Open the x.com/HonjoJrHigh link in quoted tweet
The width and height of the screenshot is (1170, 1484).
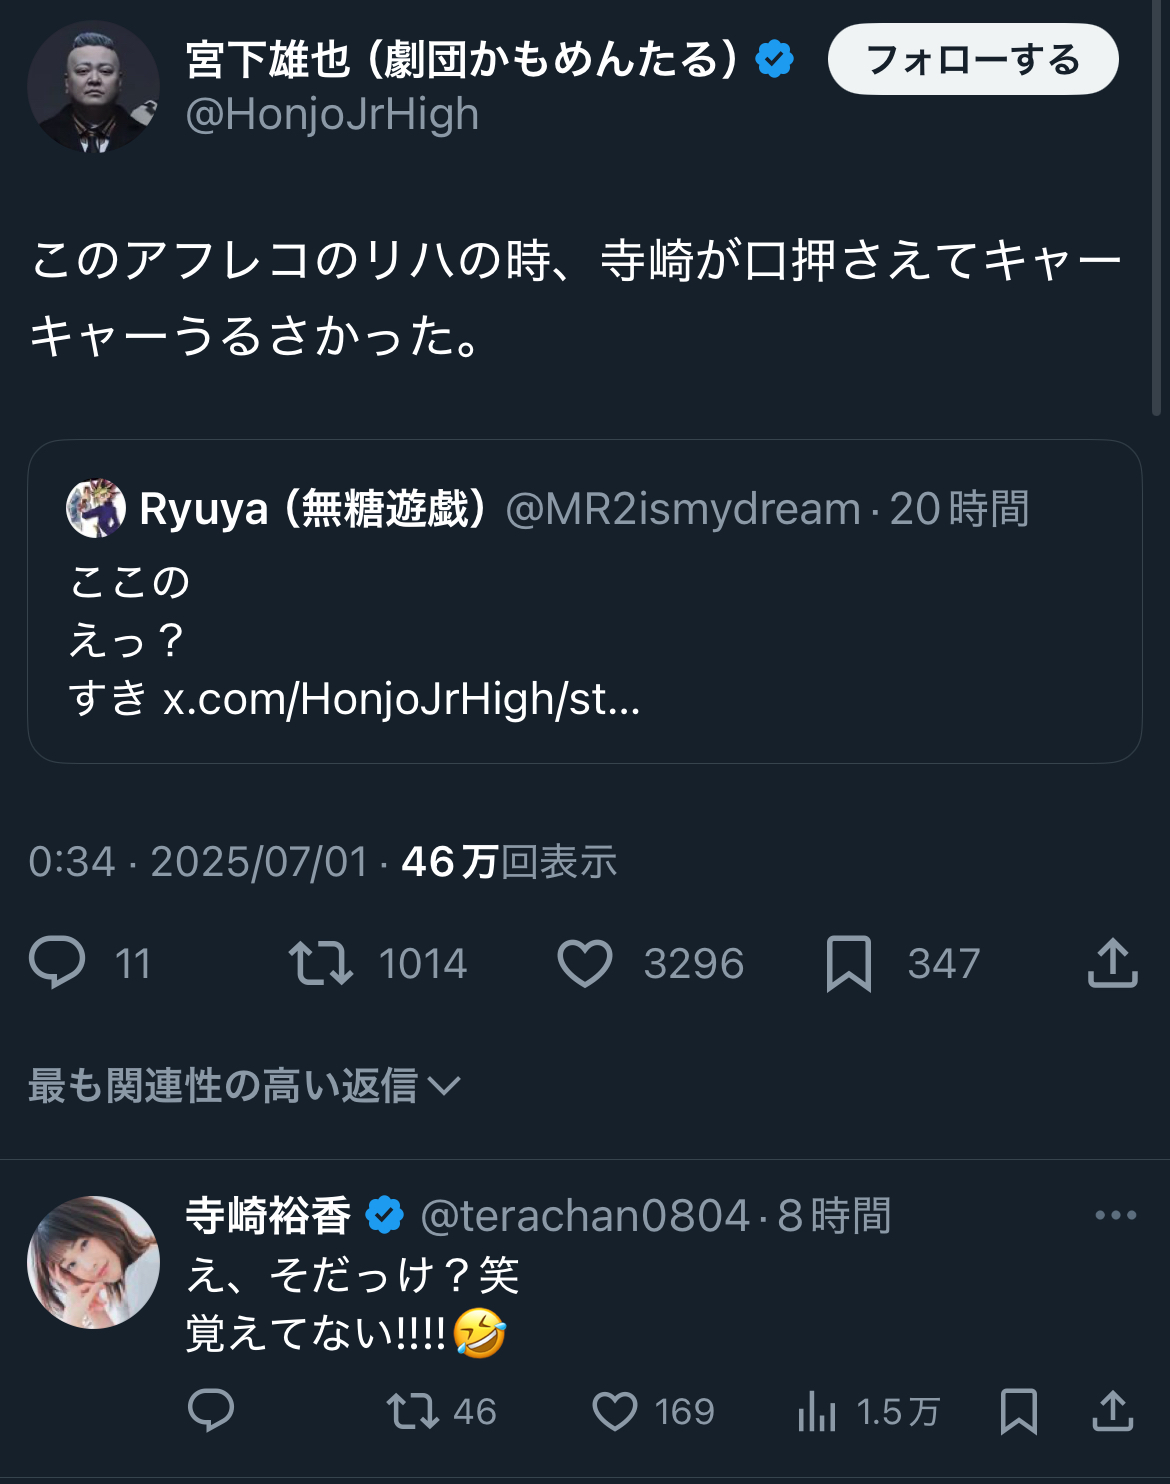(x=402, y=698)
